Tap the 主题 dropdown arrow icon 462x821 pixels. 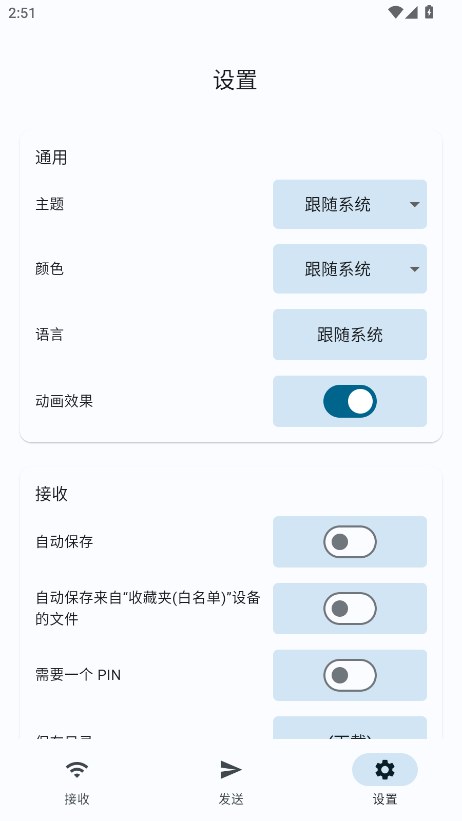(x=414, y=204)
